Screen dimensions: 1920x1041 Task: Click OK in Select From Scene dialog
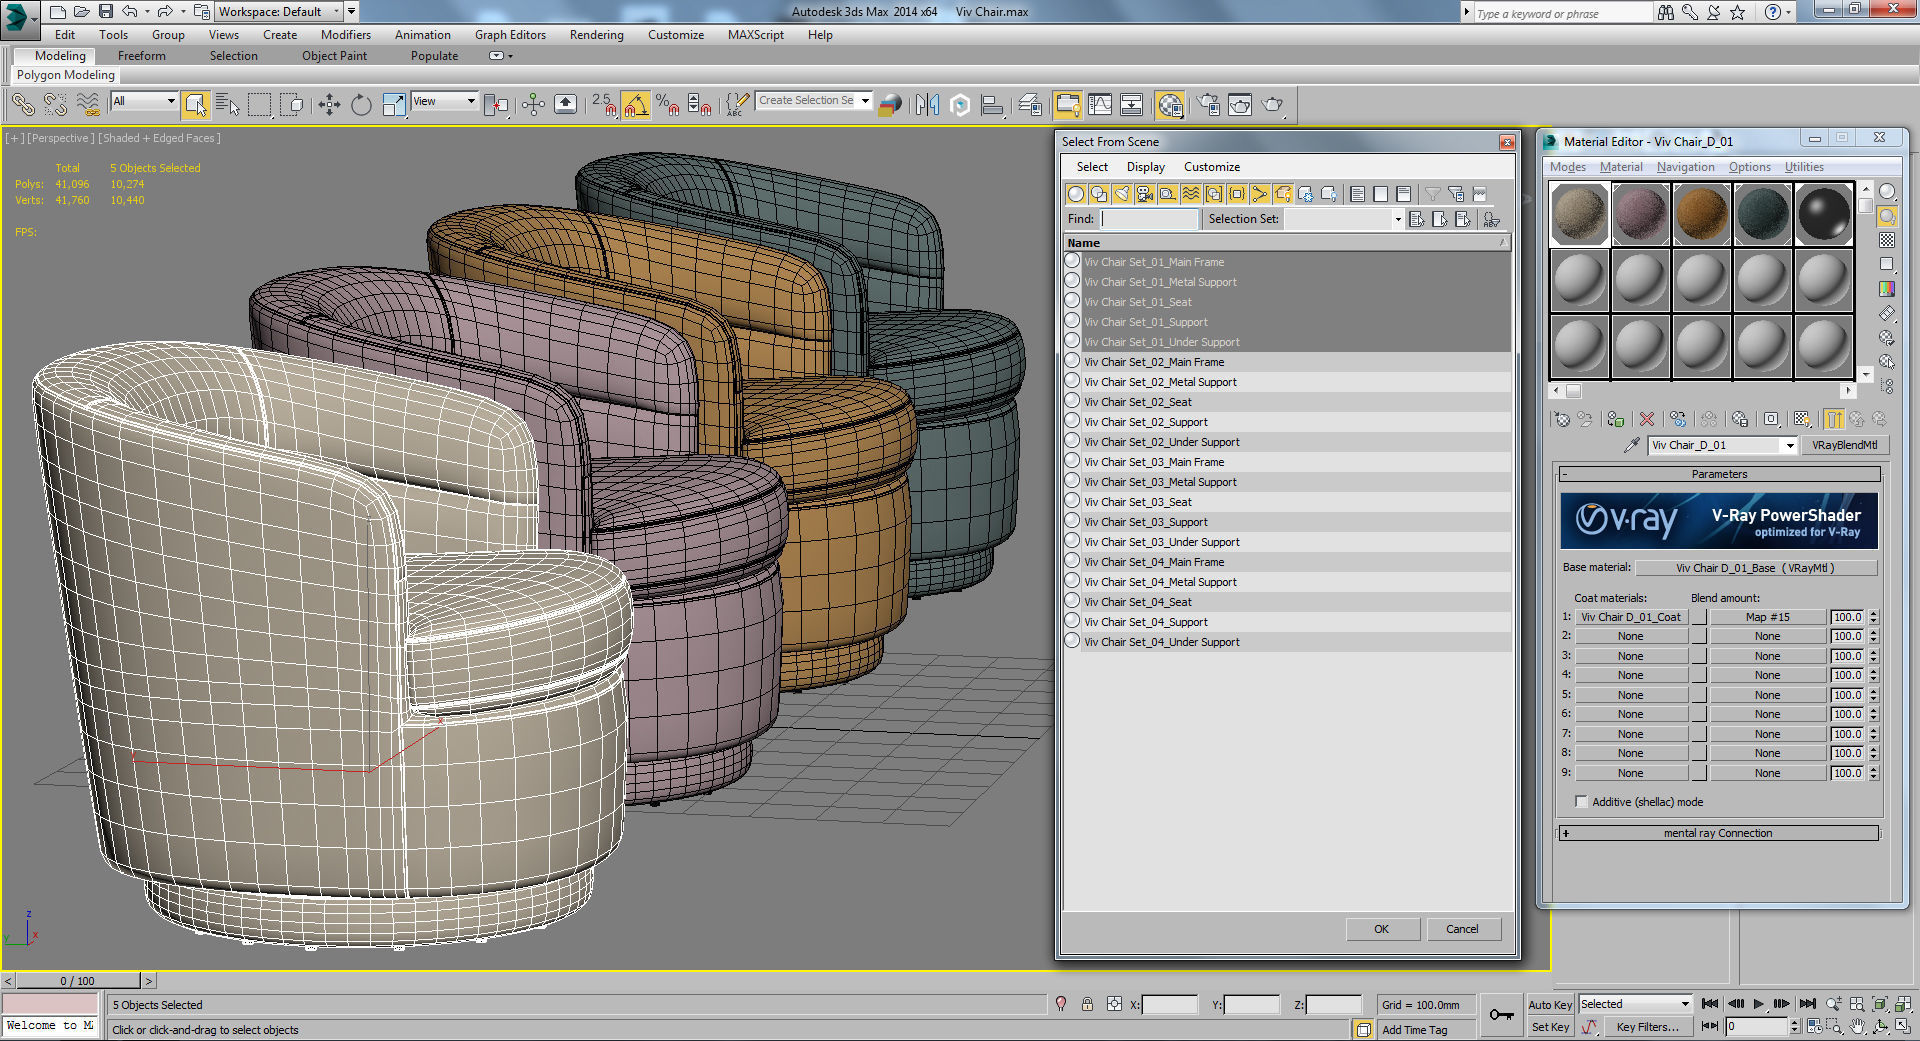pos(1381,929)
